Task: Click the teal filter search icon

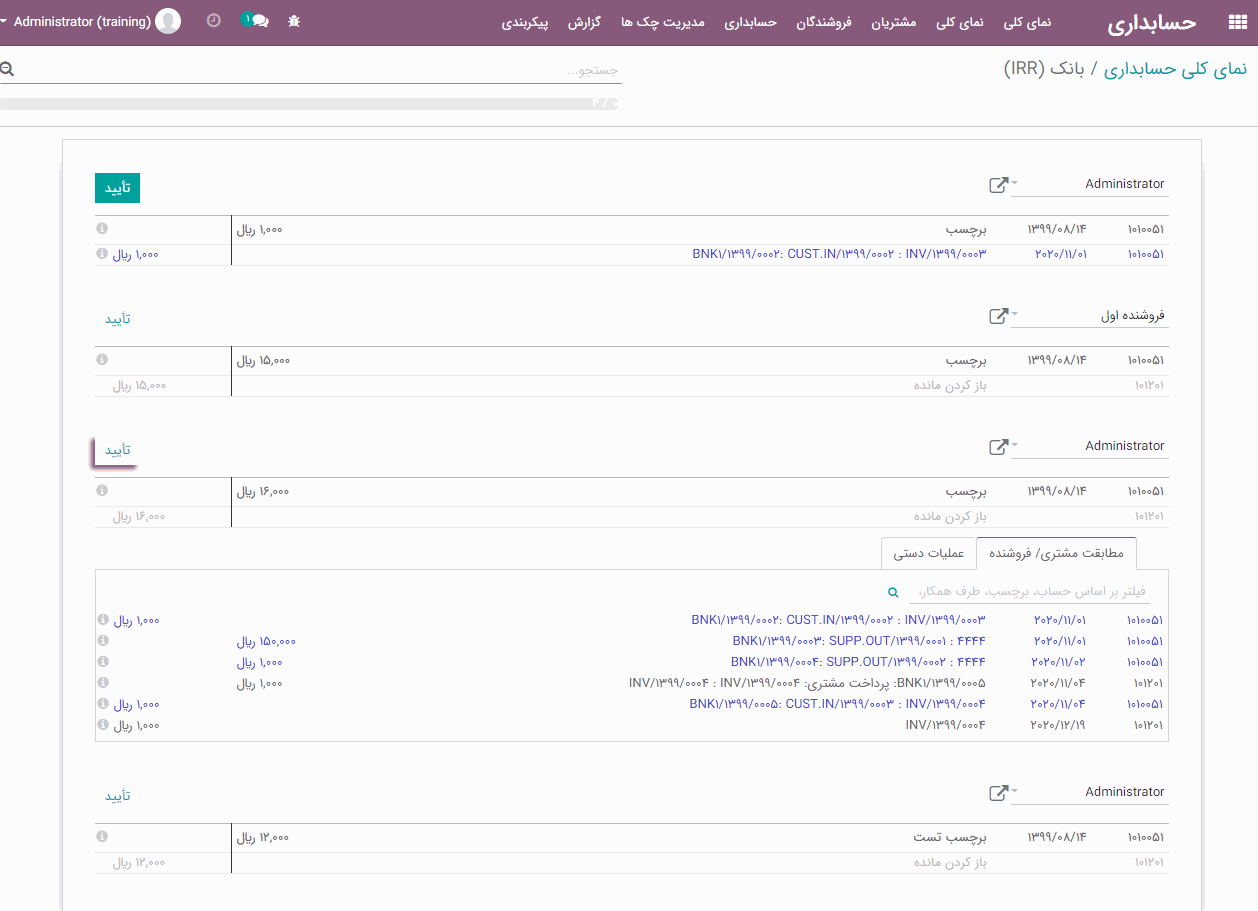Action: coord(894,592)
